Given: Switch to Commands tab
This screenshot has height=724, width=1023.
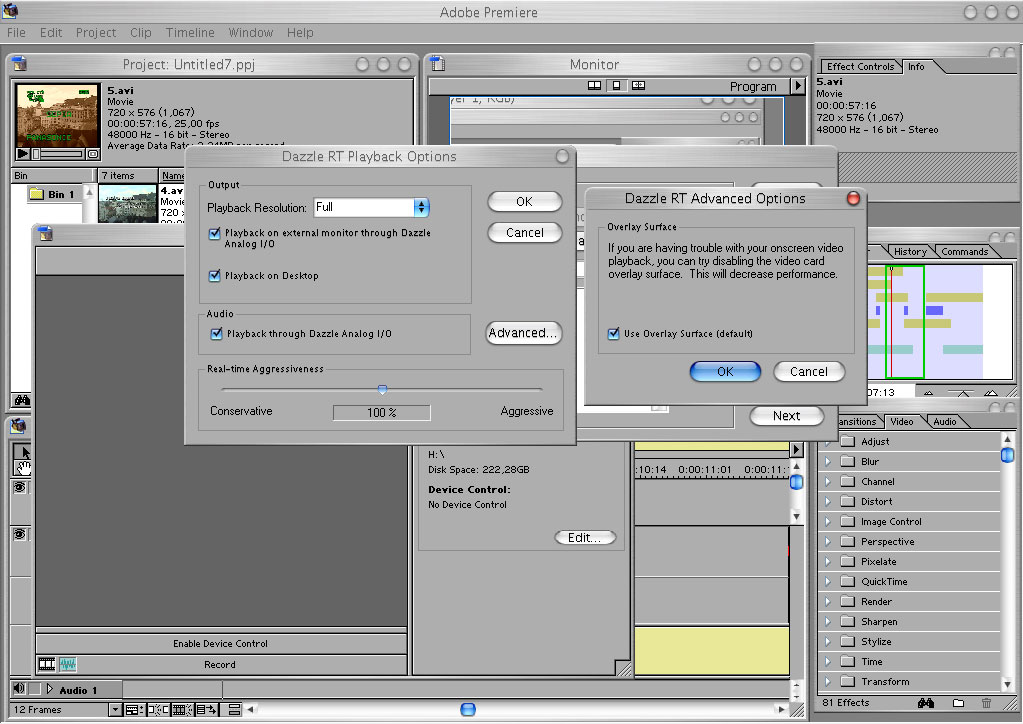Looking at the screenshot, I should [x=964, y=252].
